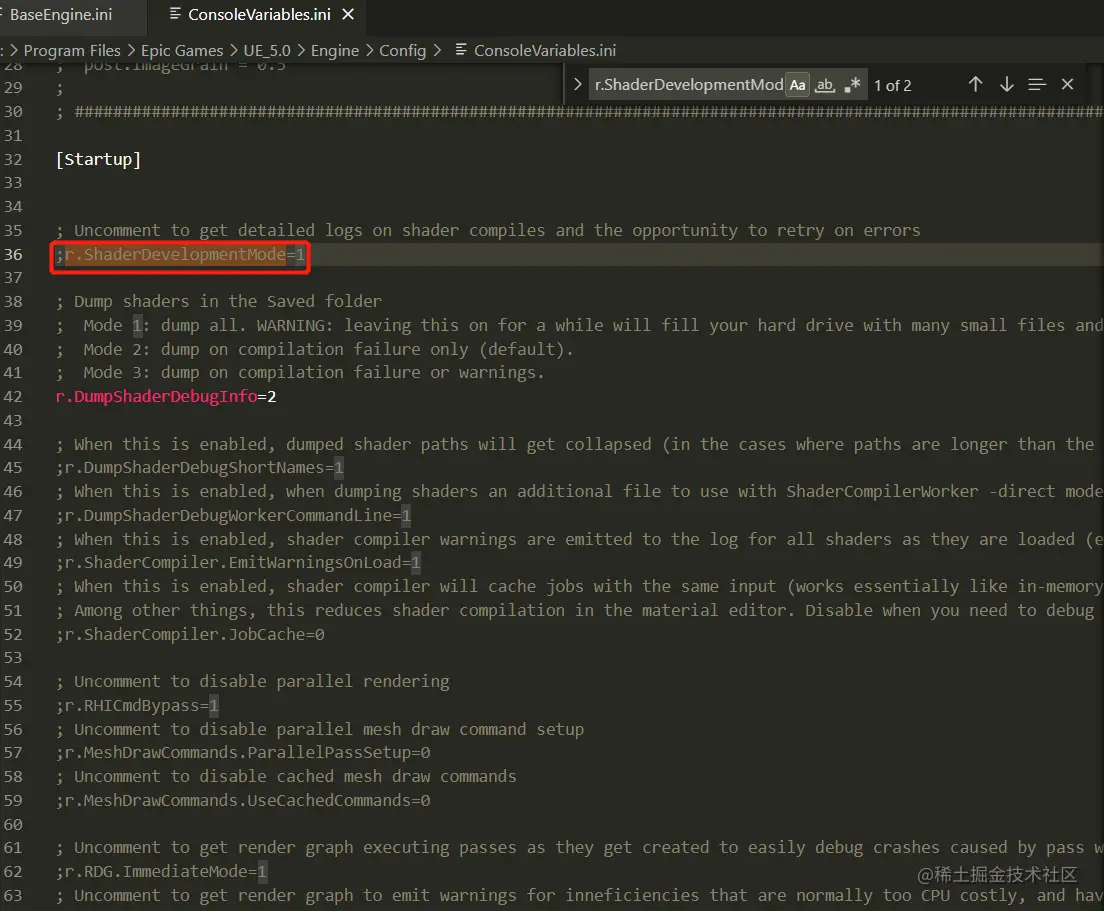The height and width of the screenshot is (911, 1104).
Task: Toggle Match Whole Word option
Action: point(824,85)
